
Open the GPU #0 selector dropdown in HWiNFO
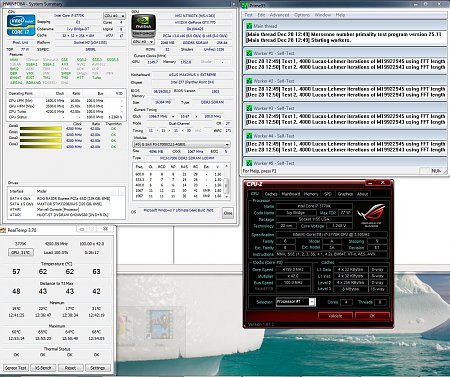point(143,42)
